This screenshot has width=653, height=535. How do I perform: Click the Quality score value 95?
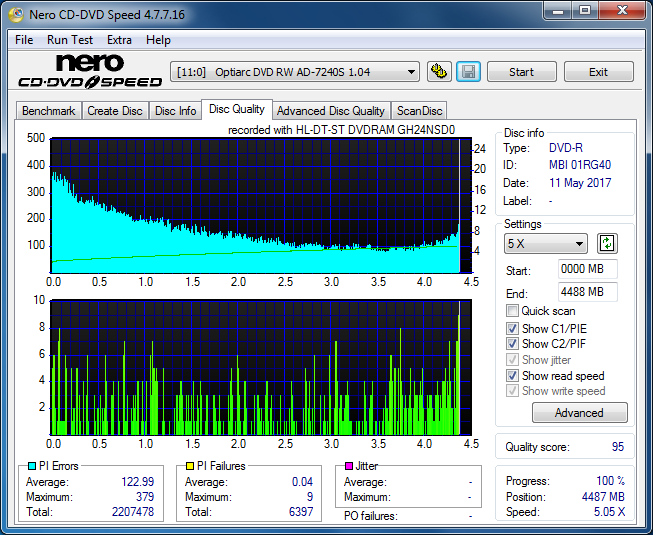(x=618, y=447)
